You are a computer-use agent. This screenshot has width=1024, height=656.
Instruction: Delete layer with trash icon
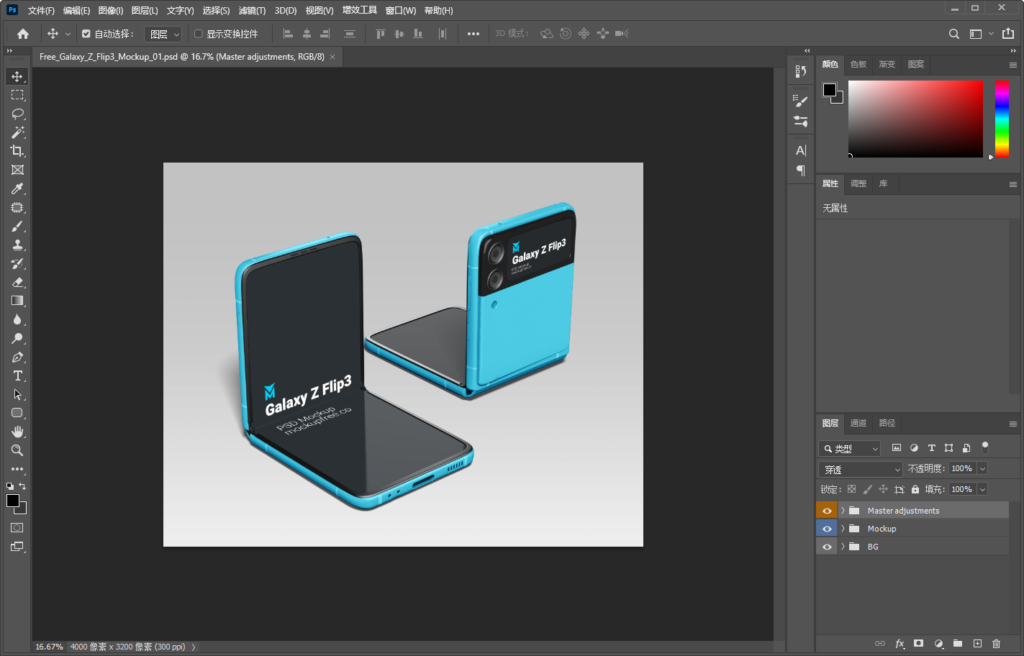point(996,644)
